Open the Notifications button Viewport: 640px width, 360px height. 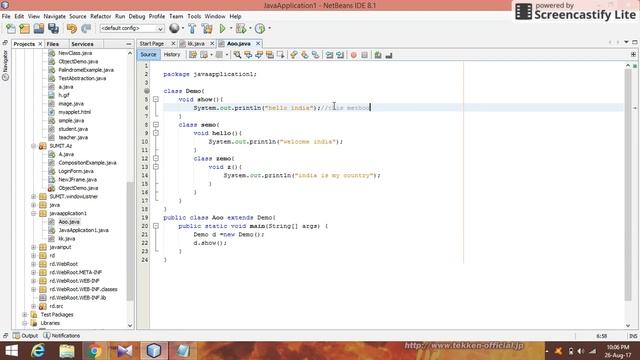[62, 336]
